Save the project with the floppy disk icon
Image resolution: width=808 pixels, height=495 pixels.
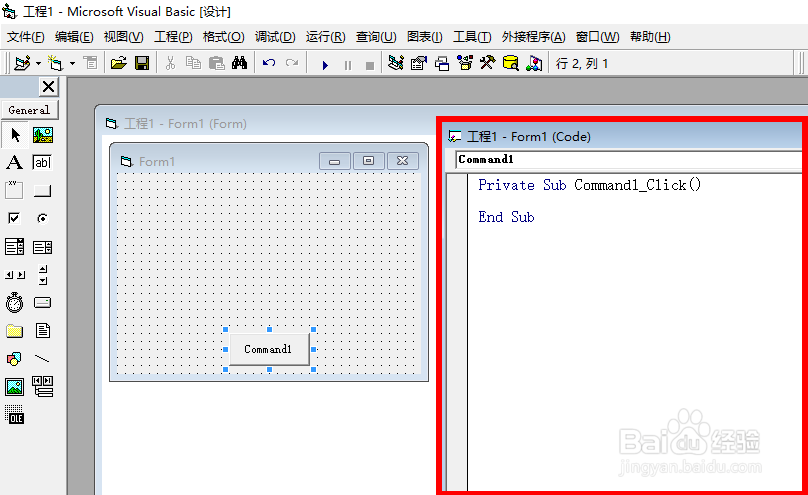coord(142,63)
